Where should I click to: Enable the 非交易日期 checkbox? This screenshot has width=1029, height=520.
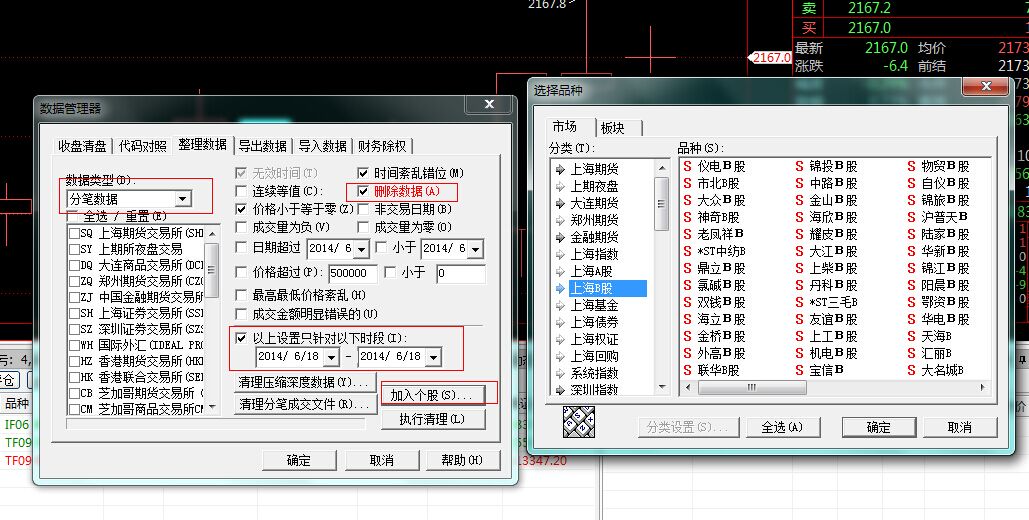[363, 209]
